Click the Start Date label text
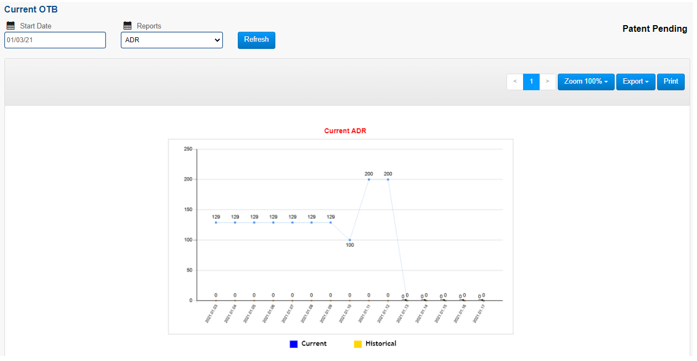Image resolution: width=697 pixels, height=361 pixels. (x=36, y=26)
